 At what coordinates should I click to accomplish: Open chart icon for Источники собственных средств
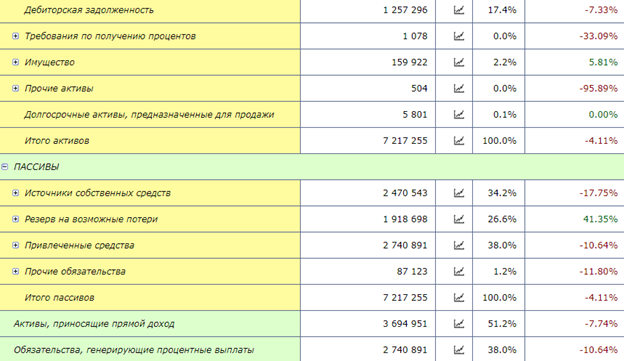click(x=459, y=193)
